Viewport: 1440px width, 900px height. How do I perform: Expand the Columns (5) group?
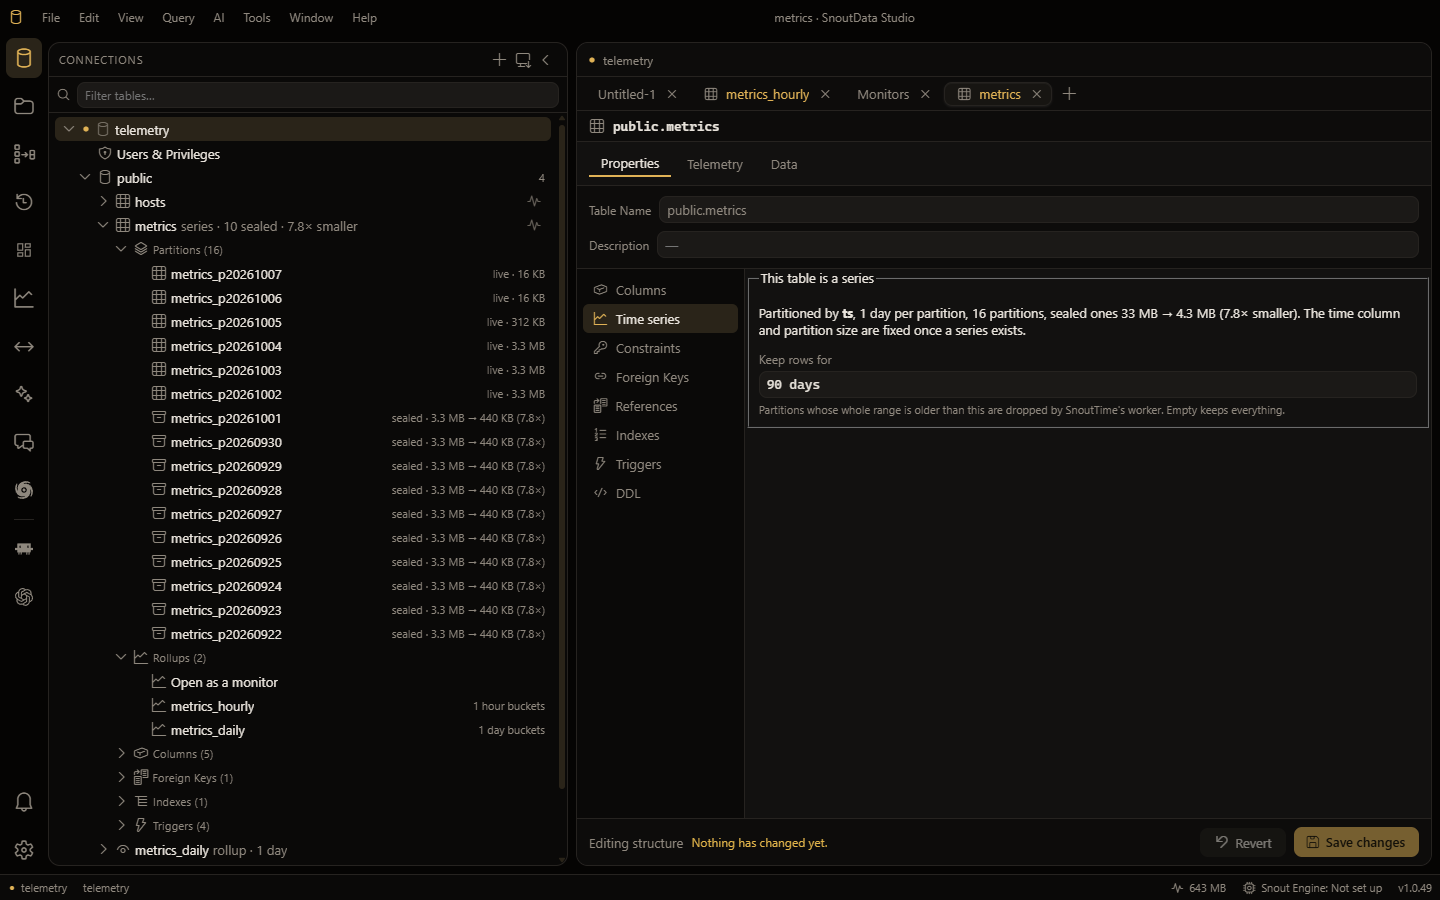[x=121, y=753]
